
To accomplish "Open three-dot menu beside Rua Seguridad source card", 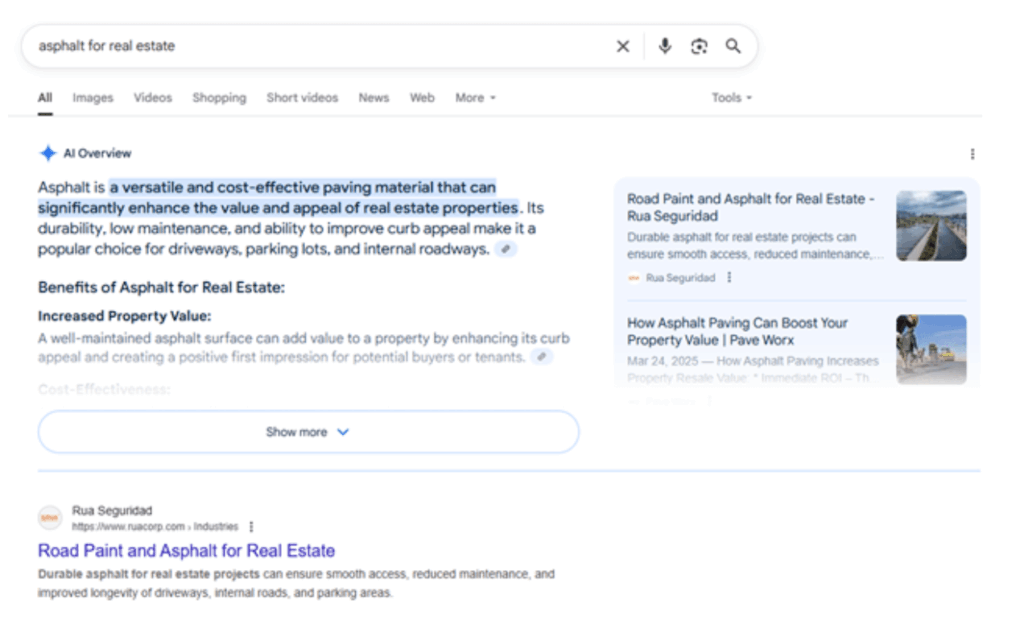I will pos(729,278).
